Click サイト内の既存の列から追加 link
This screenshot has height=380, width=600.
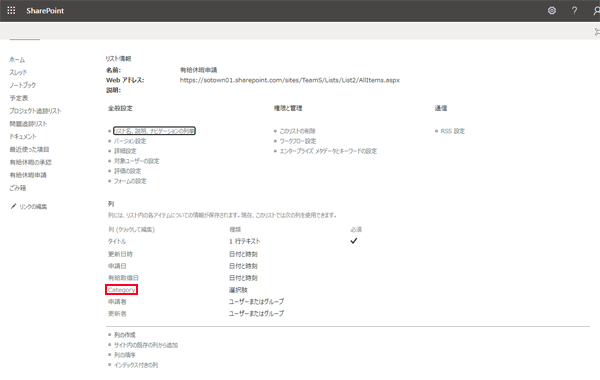pyautogui.click(x=146, y=345)
